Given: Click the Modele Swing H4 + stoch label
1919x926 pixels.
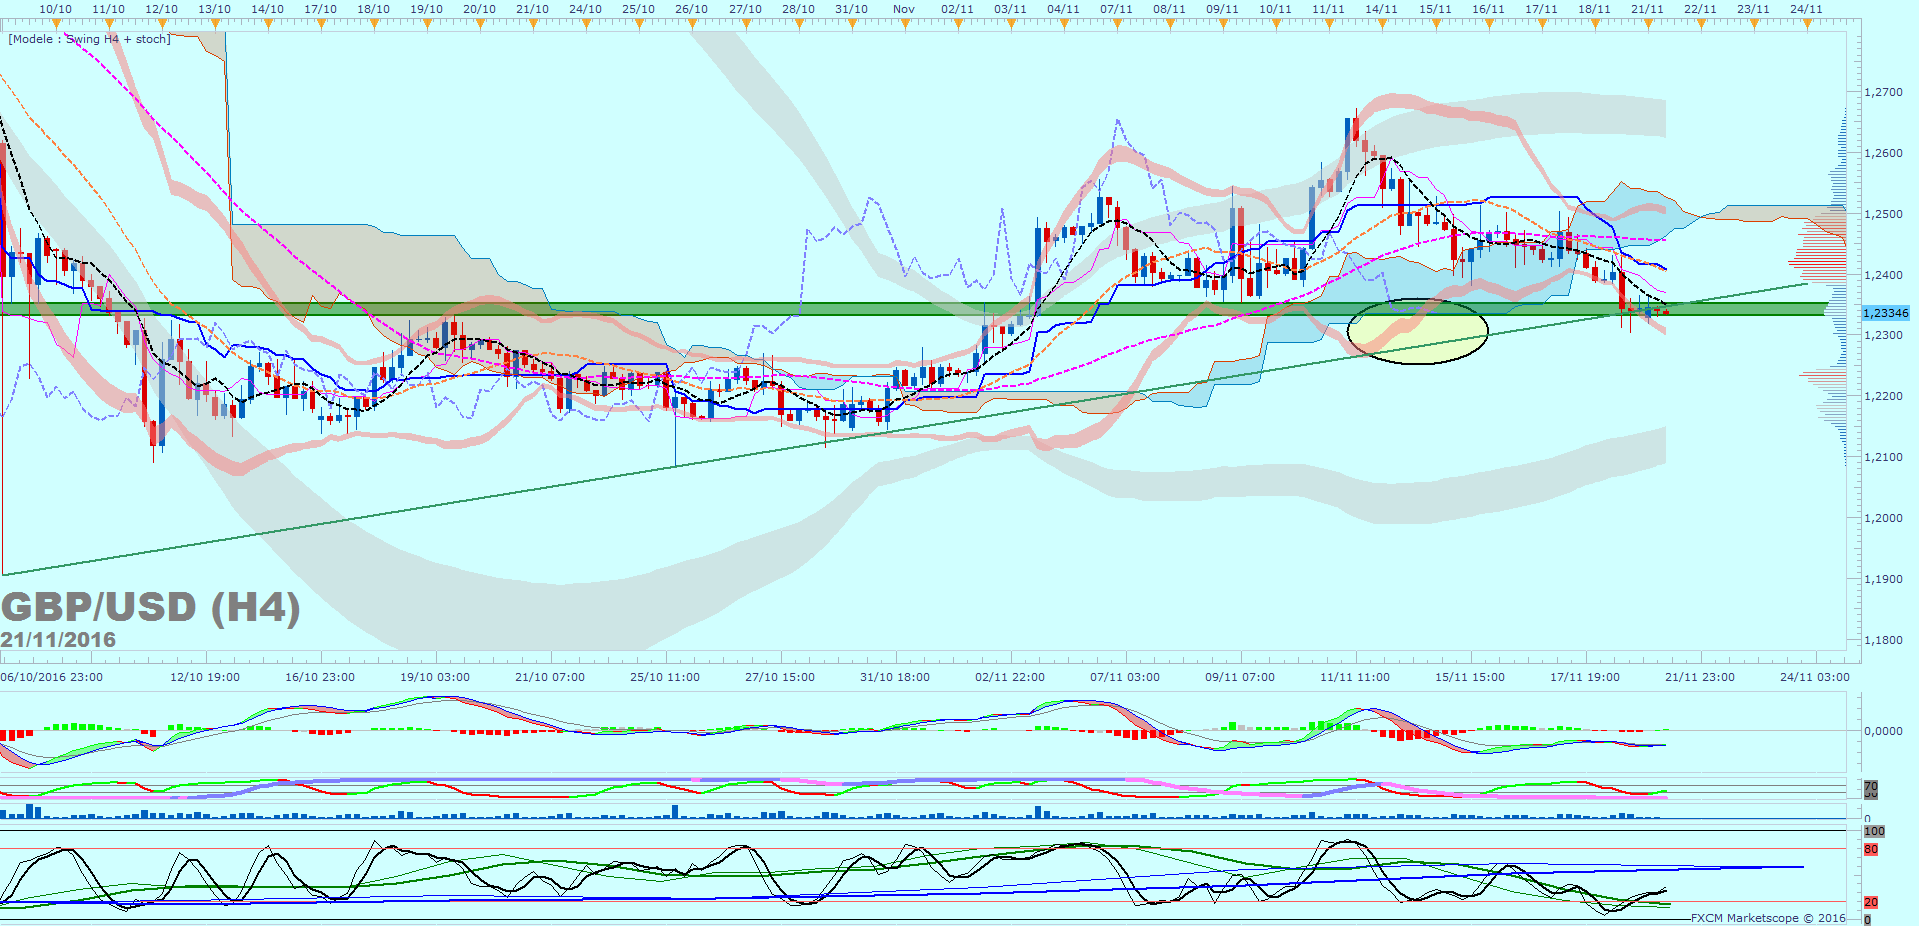Looking at the screenshot, I should (90, 39).
